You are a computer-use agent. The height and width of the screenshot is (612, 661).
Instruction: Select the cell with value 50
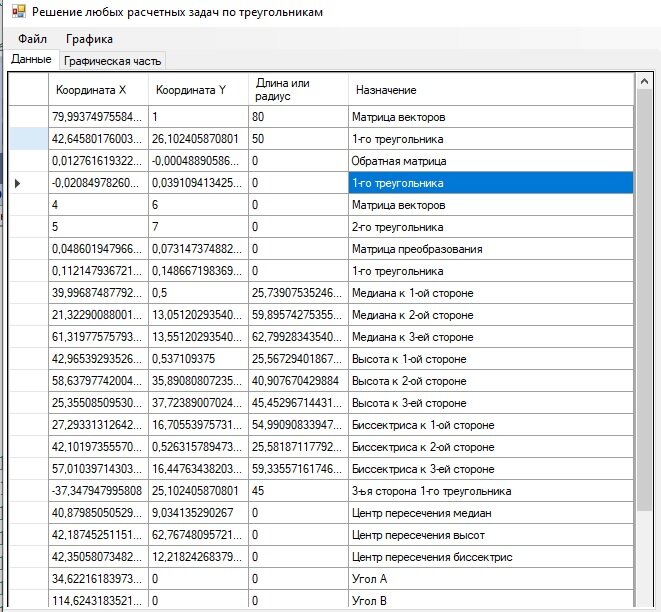pyautogui.click(x=298, y=139)
